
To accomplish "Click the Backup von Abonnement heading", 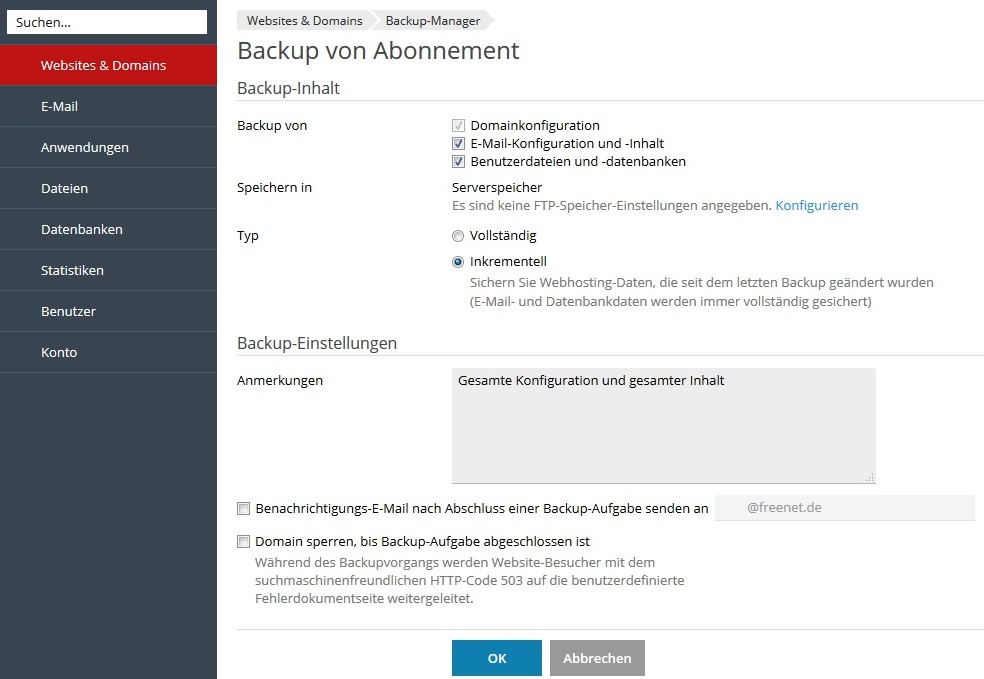I will (x=378, y=51).
